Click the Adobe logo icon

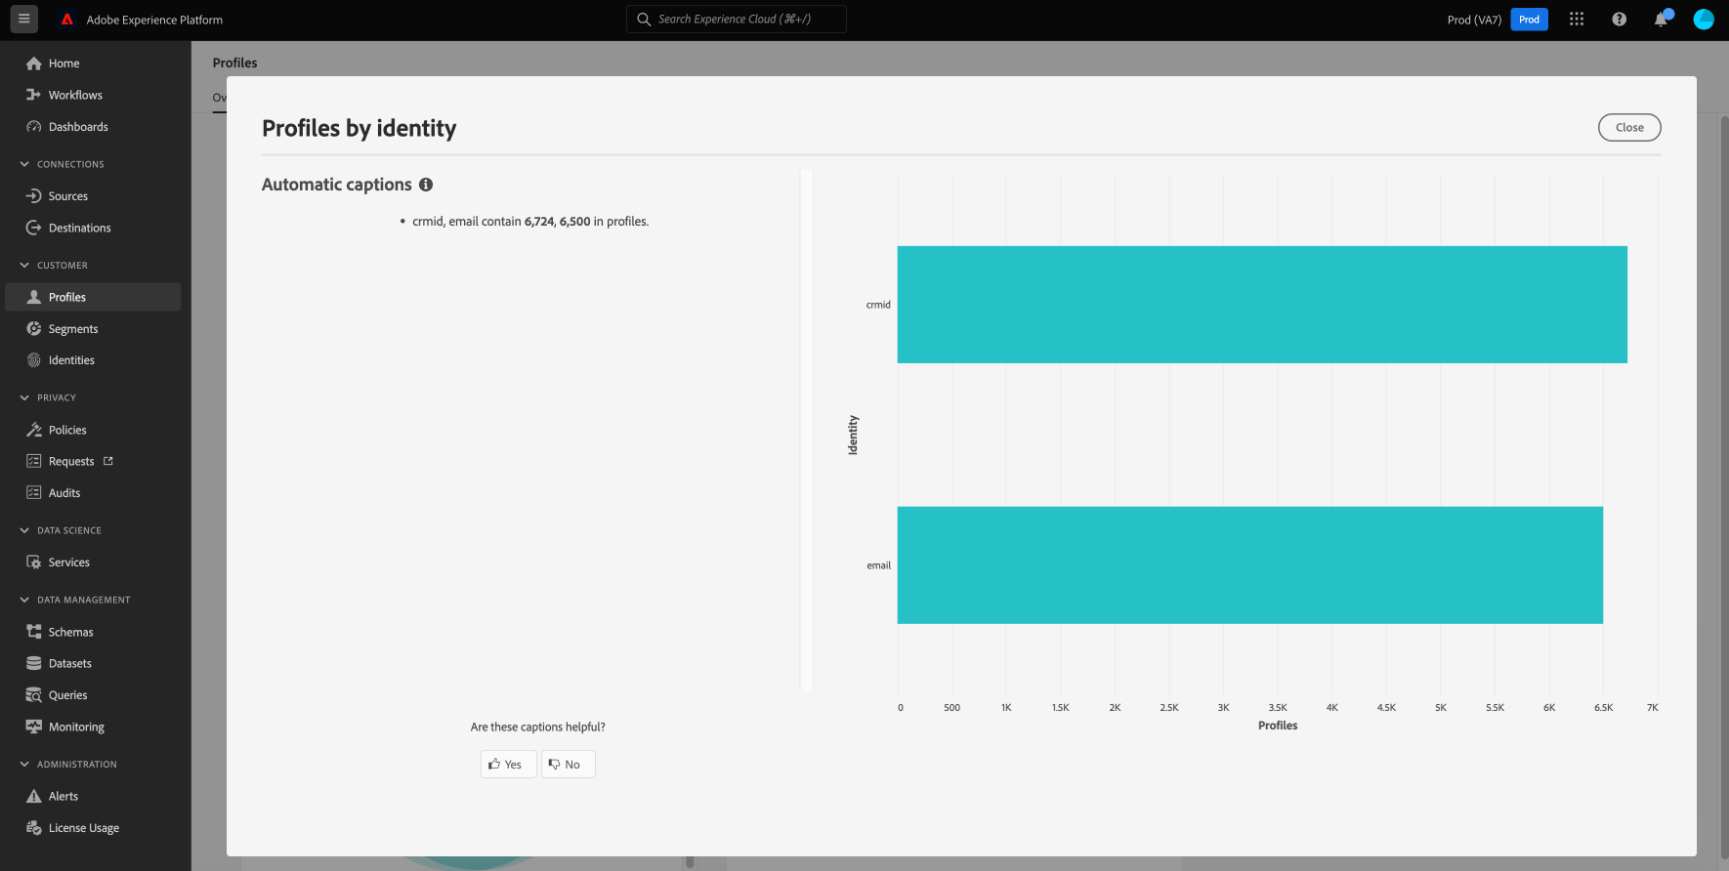[67, 20]
